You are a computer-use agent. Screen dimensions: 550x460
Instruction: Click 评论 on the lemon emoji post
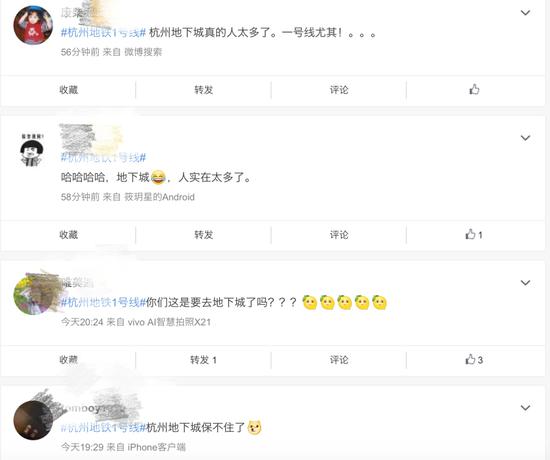pos(339,360)
